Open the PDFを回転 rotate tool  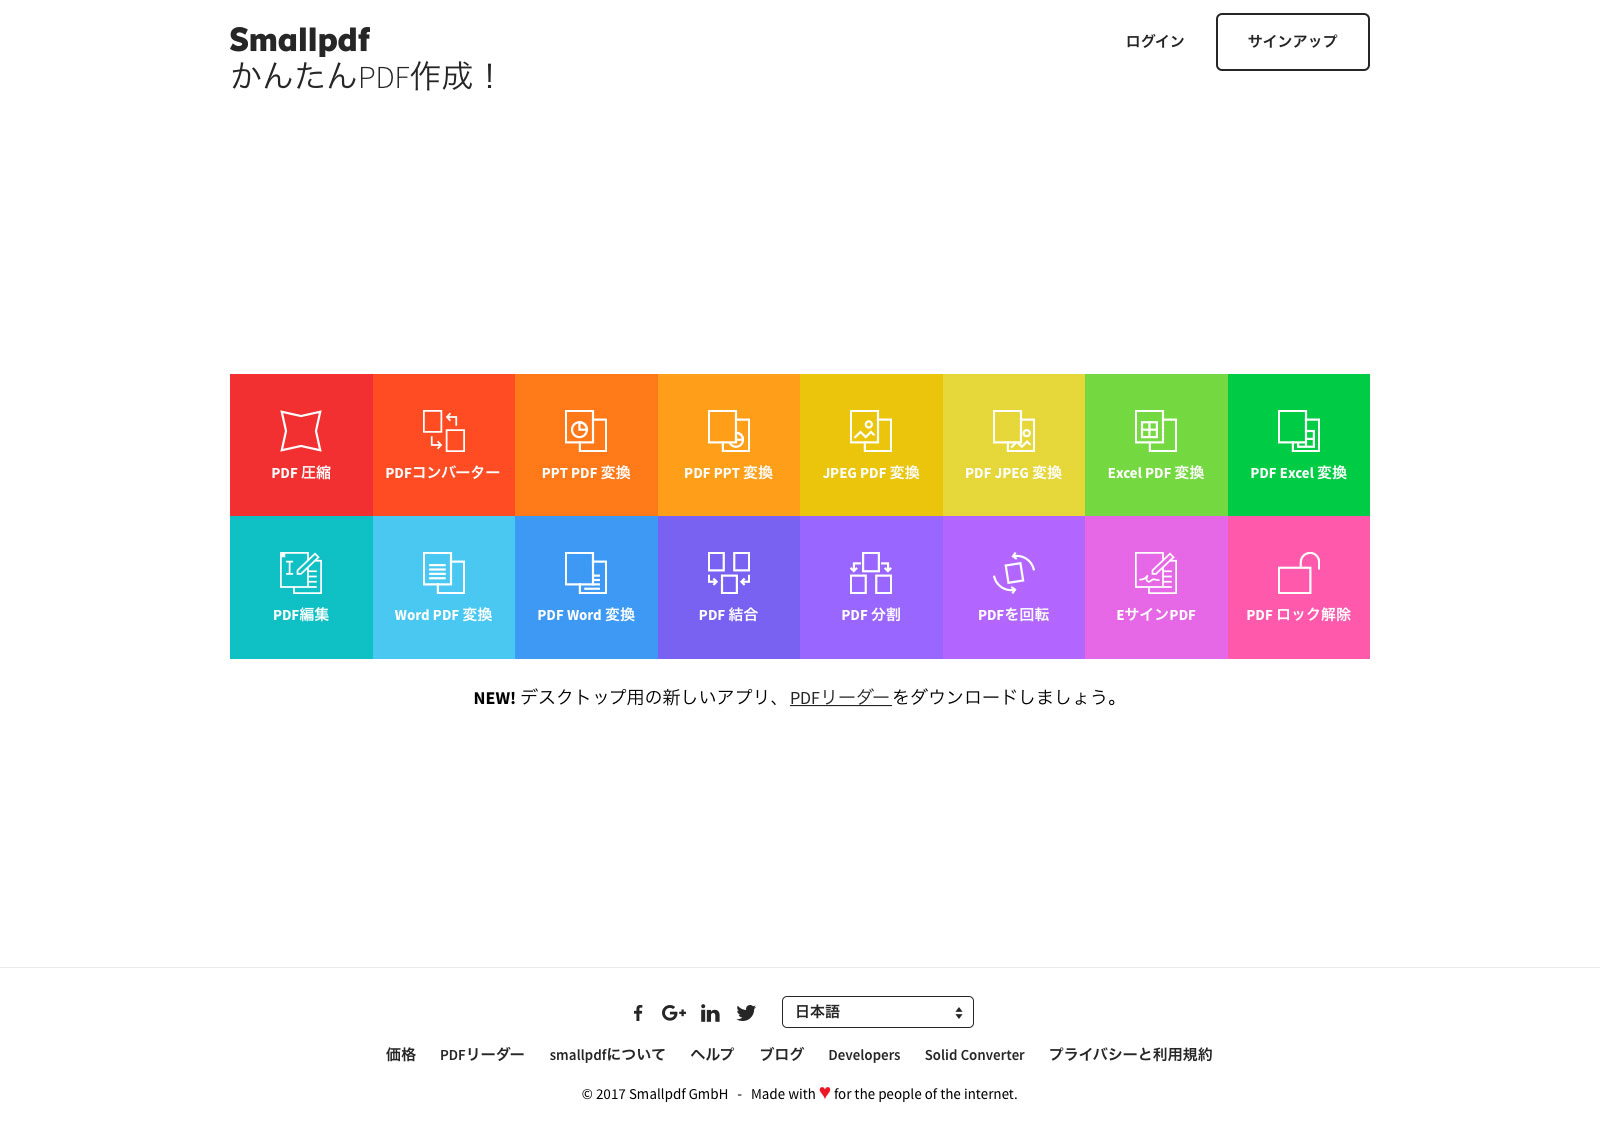pos(1013,587)
